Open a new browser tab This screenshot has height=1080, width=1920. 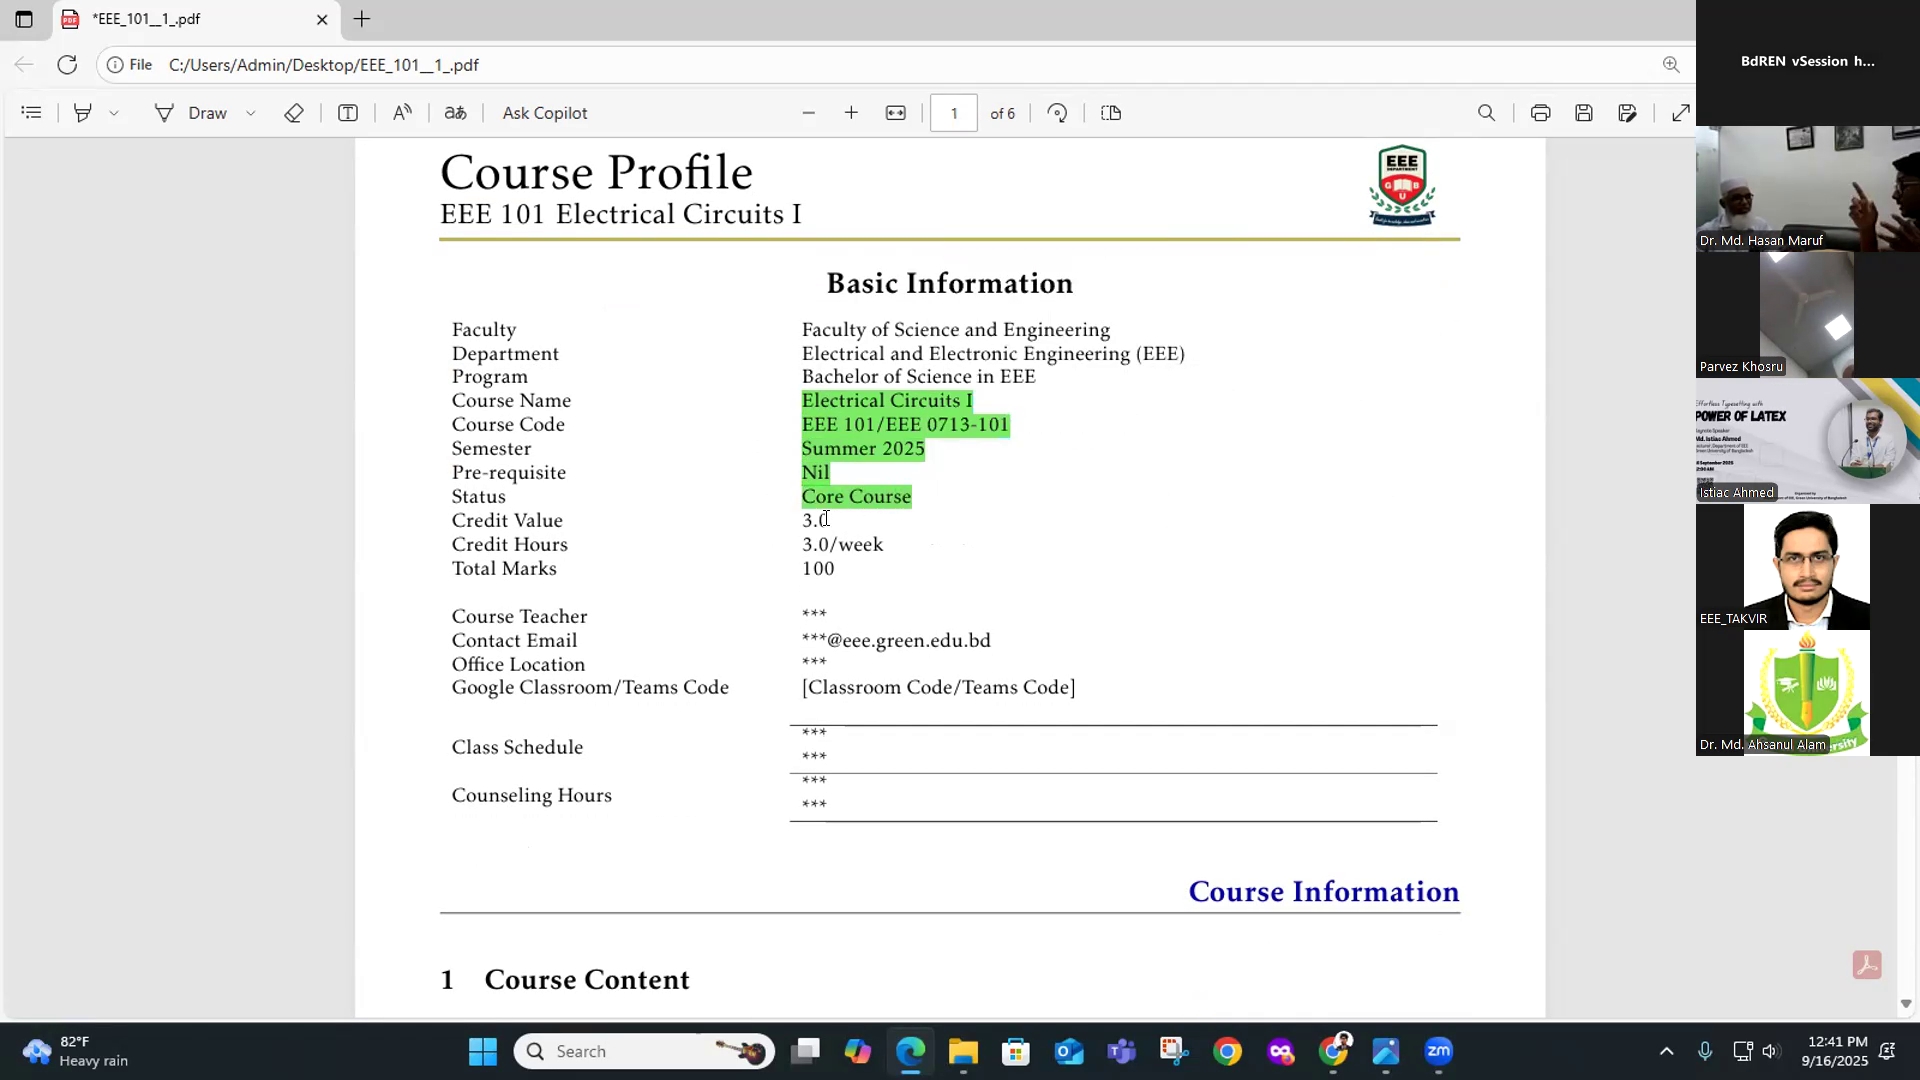click(362, 19)
